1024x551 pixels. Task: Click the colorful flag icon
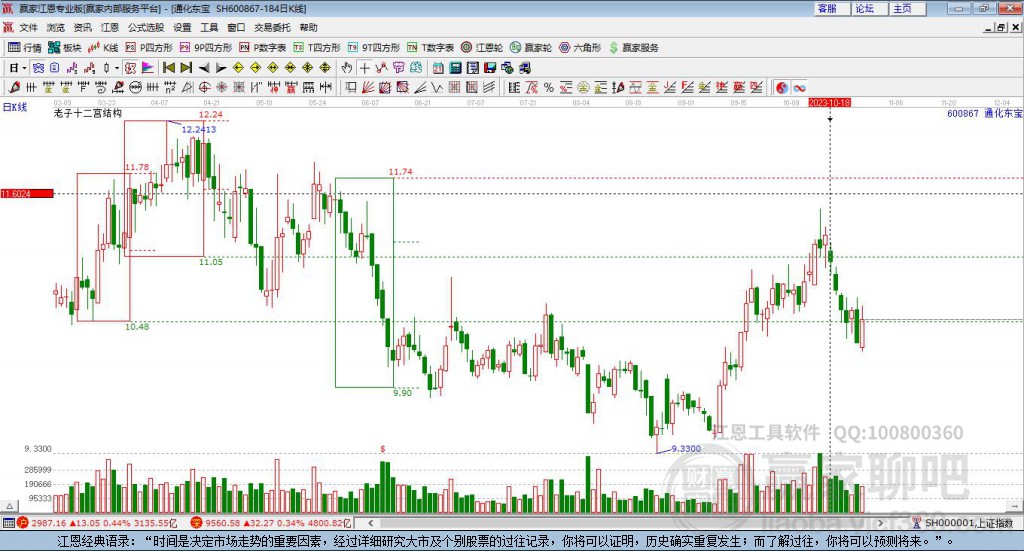pos(149,67)
